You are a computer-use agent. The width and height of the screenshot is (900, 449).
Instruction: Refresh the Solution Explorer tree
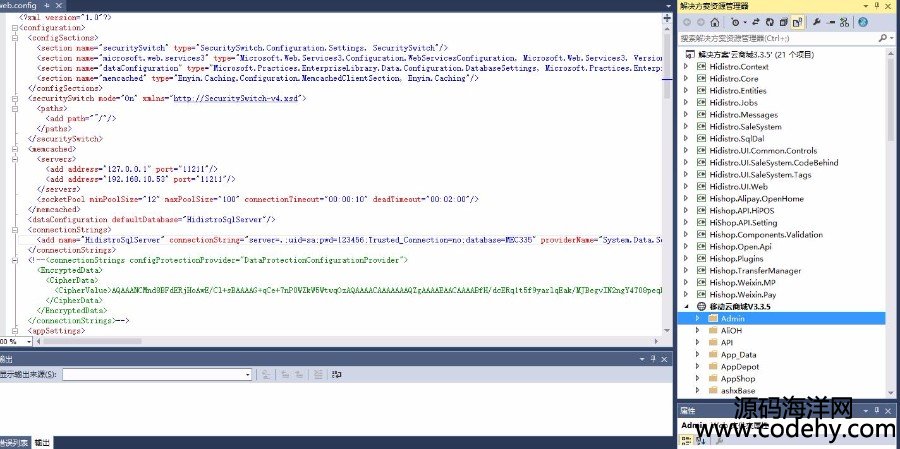click(x=769, y=22)
